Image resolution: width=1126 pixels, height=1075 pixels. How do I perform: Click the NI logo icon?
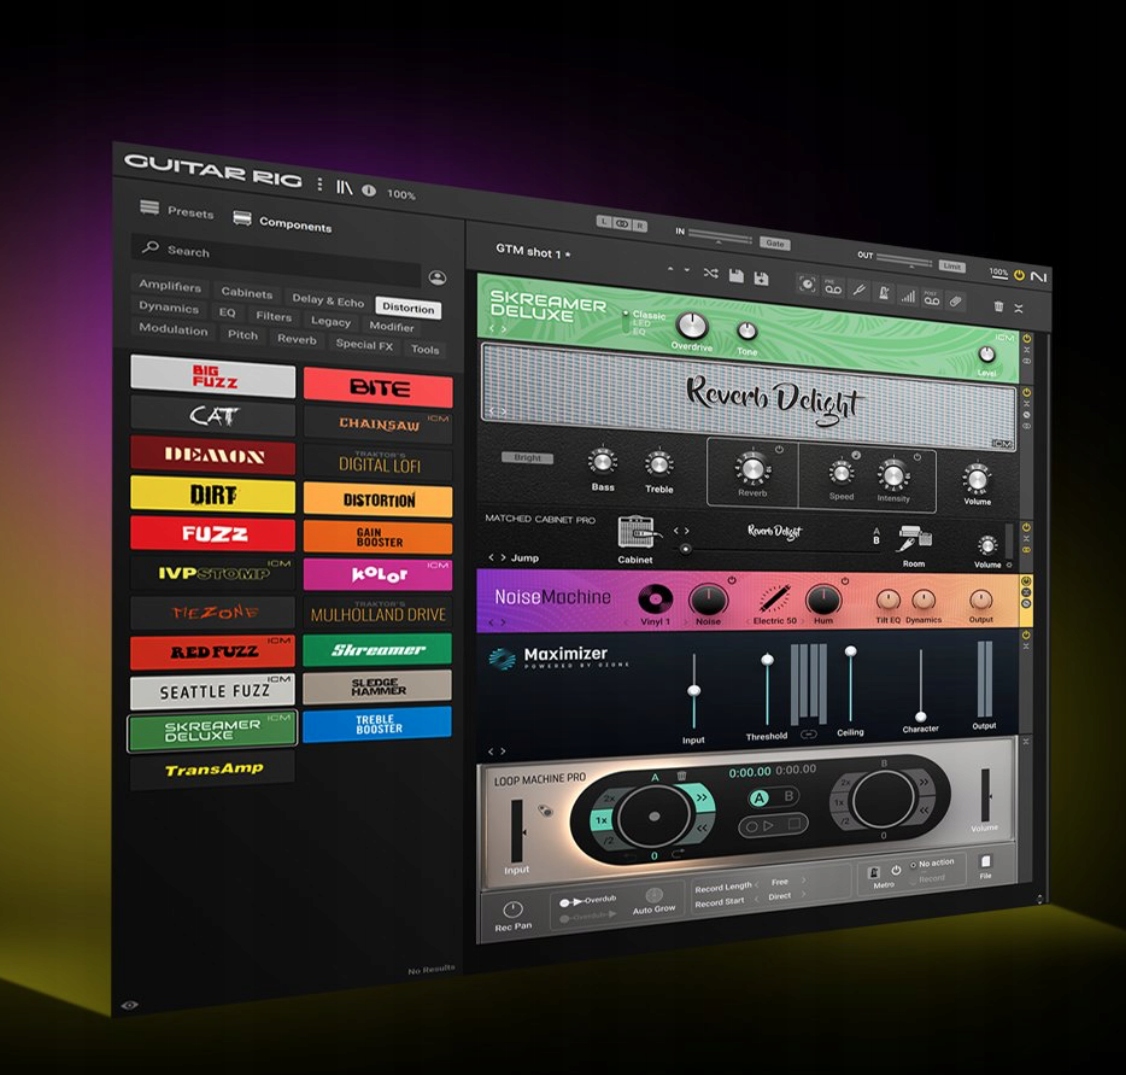coord(1039,276)
